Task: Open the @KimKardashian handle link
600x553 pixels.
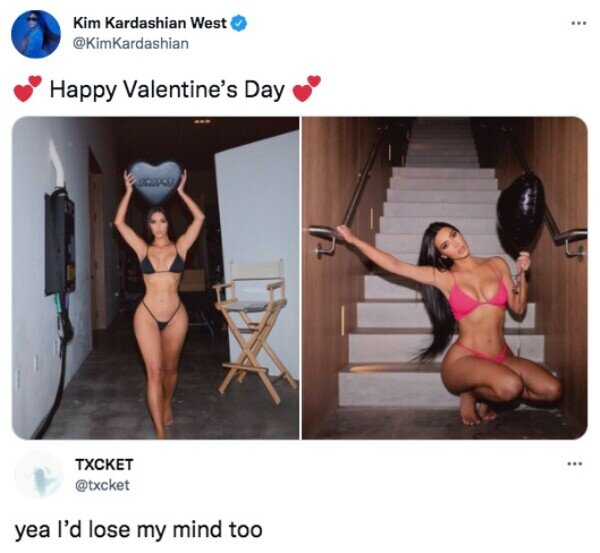Action: 130,43
